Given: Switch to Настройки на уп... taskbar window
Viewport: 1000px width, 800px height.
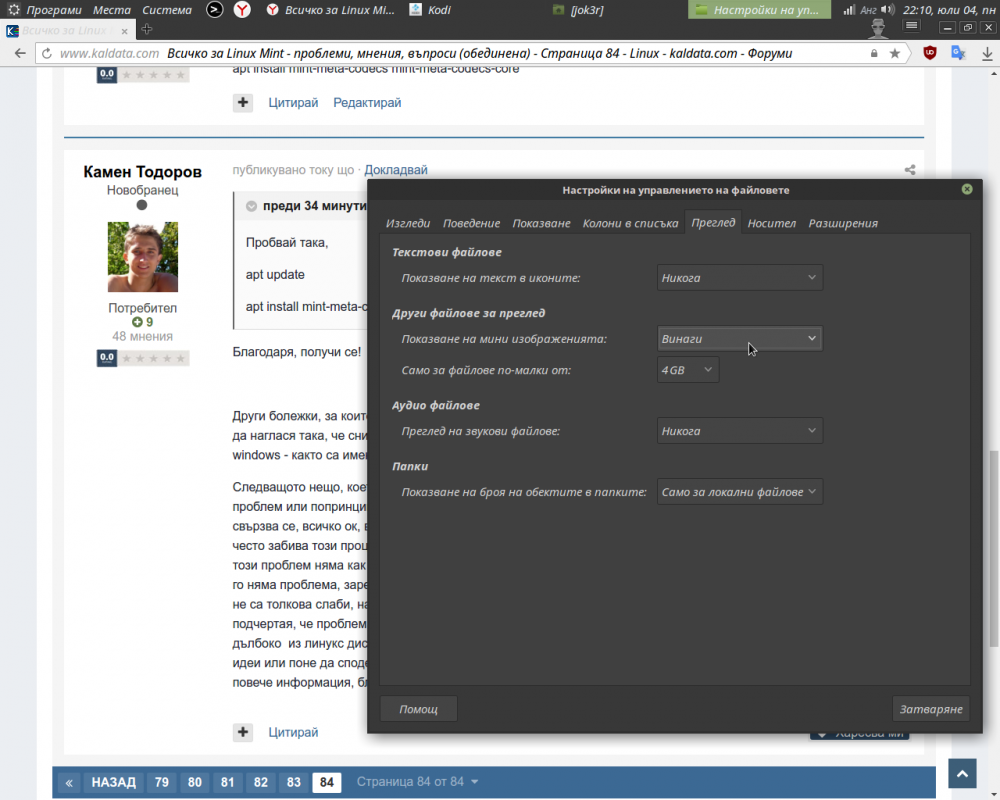Looking at the screenshot, I should pos(760,10).
